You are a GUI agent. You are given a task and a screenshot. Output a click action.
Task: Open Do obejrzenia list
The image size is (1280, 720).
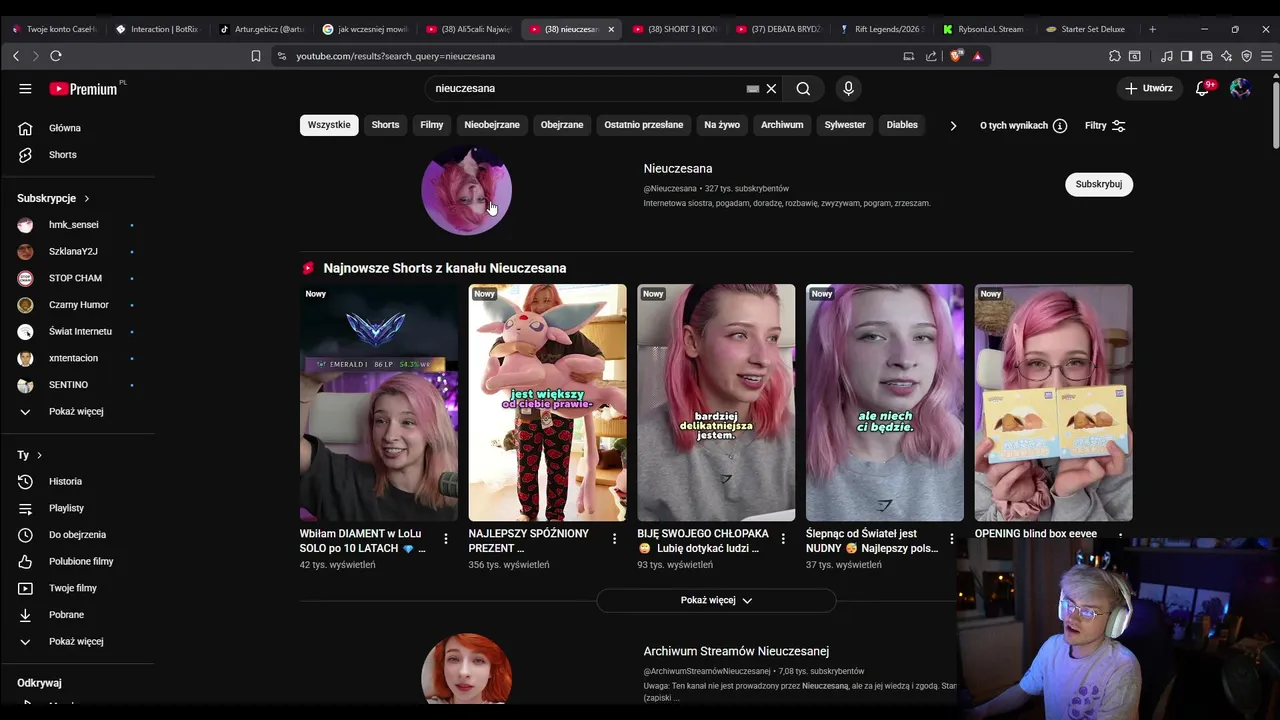point(77,535)
